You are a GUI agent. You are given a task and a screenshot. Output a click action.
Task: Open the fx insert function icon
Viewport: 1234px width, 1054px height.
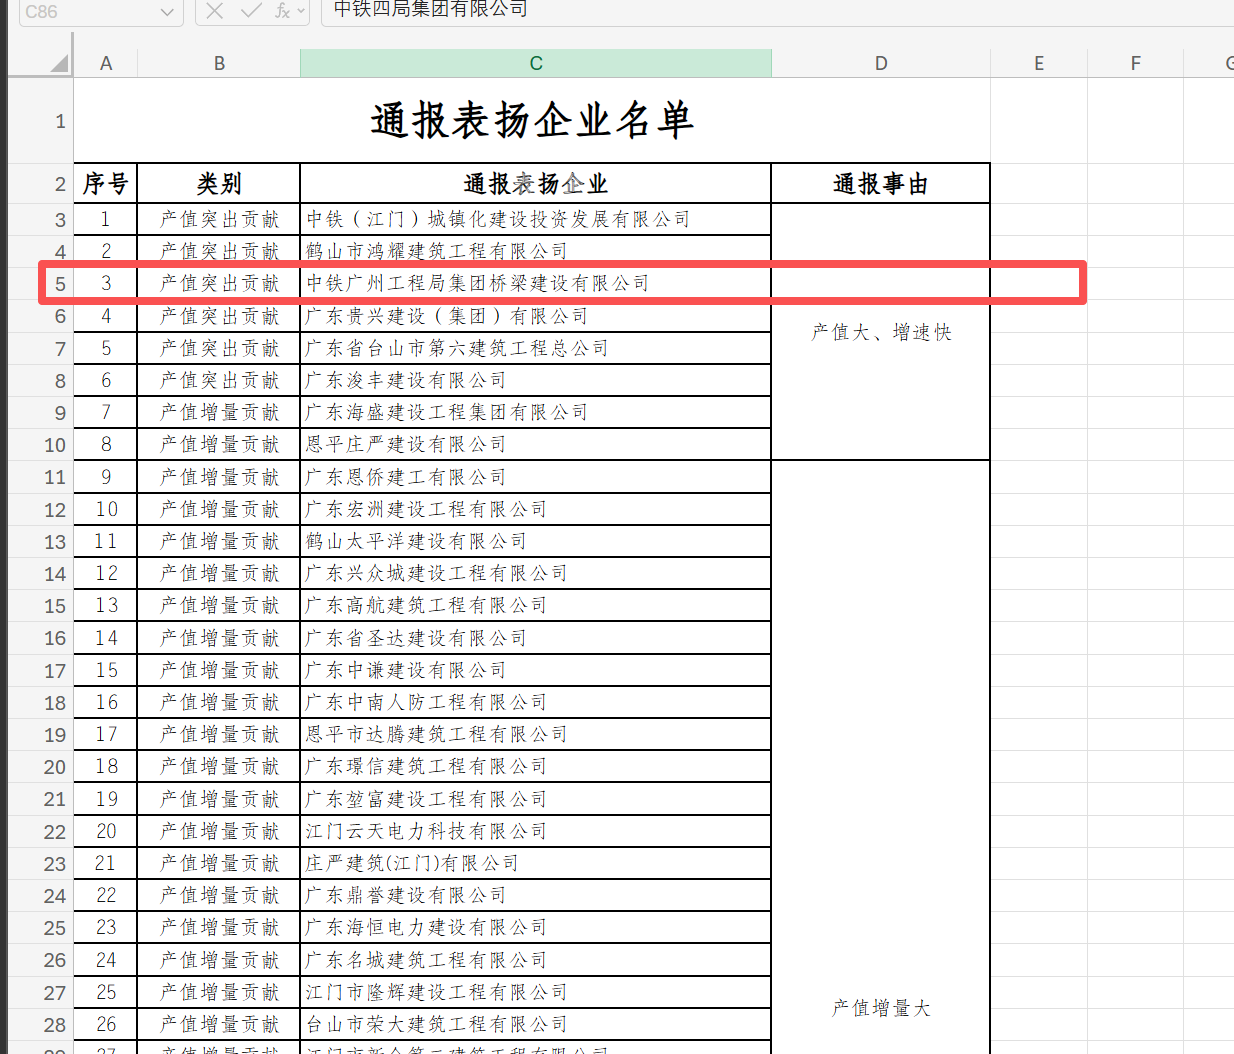coord(282,11)
